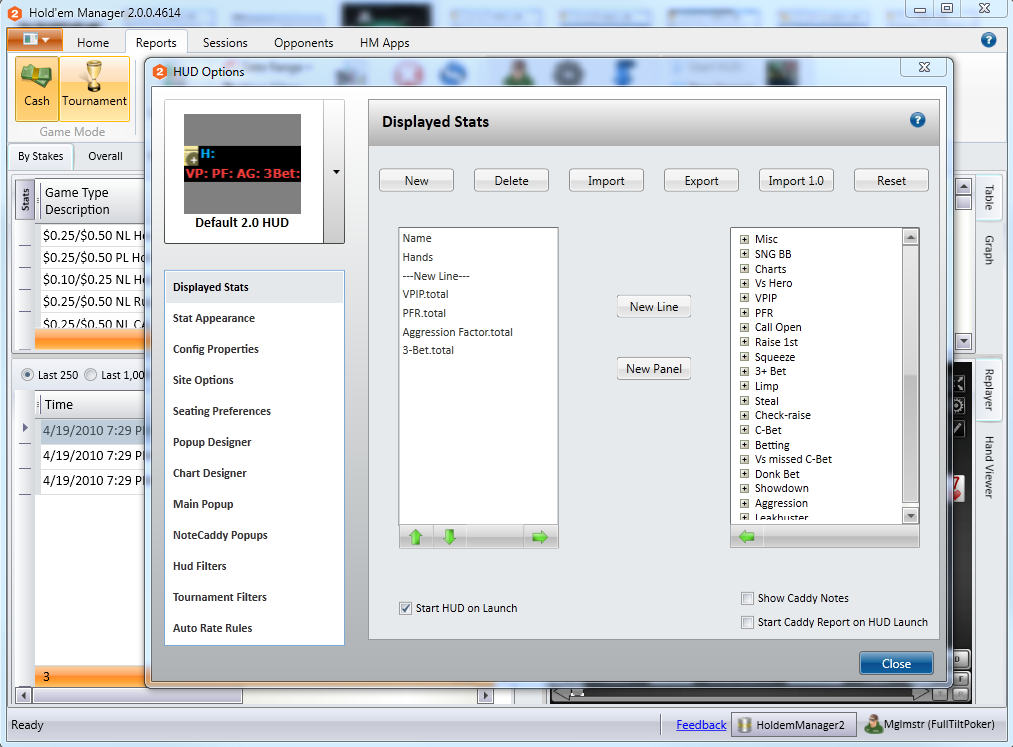This screenshot has height=747, width=1013.
Task: Click the Import button
Action: click(606, 181)
